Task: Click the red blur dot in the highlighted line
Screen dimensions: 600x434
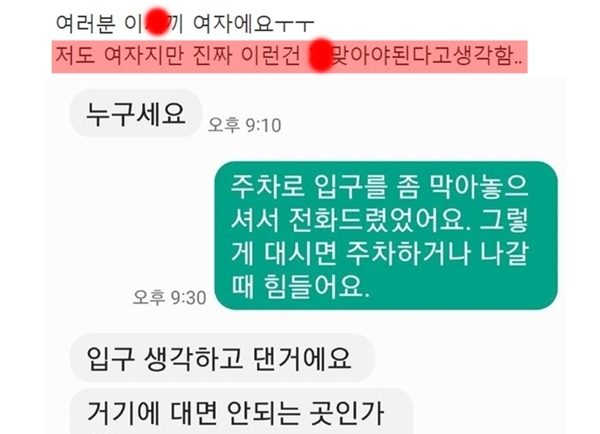Action: [x=320, y=55]
